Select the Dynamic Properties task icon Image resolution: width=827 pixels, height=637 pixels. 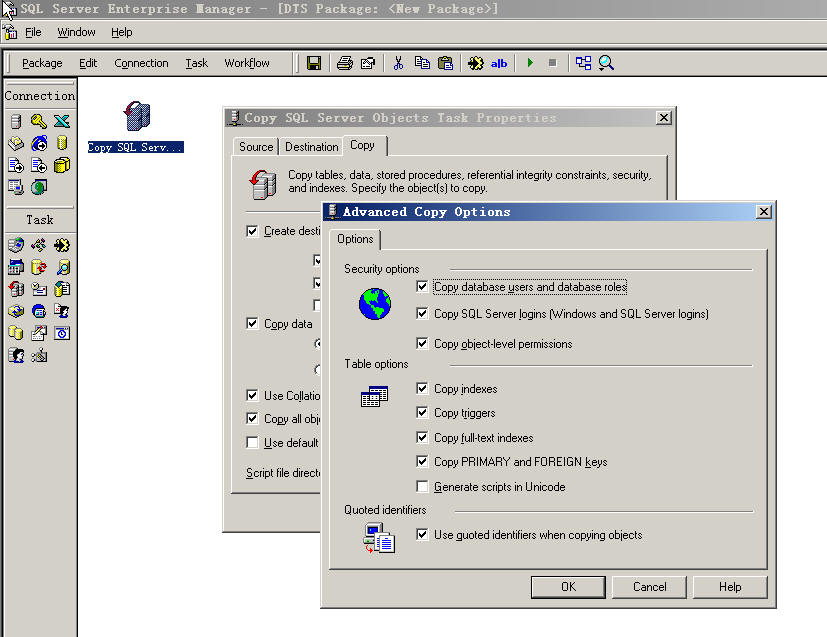tap(39, 355)
